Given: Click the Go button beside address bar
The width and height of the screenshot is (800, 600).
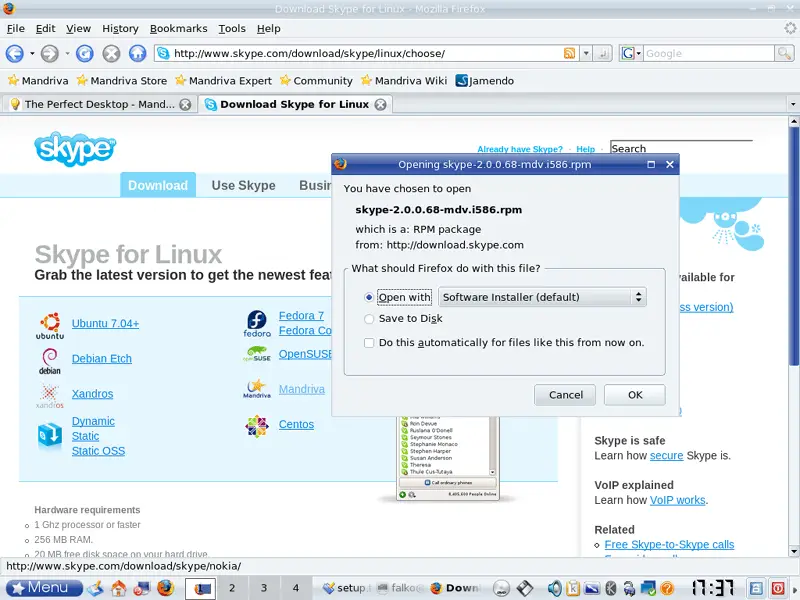Looking at the screenshot, I should (603, 53).
